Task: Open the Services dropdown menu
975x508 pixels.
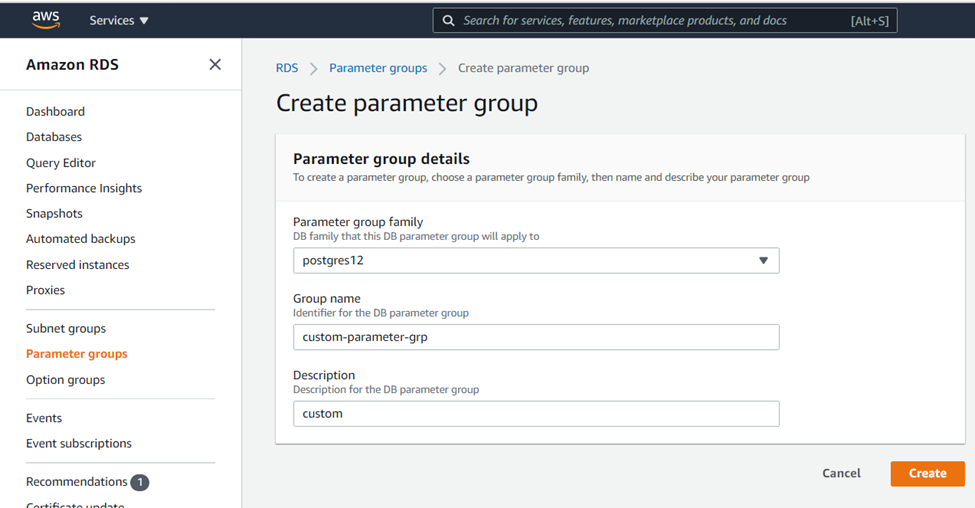Action: [x=119, y=20]
